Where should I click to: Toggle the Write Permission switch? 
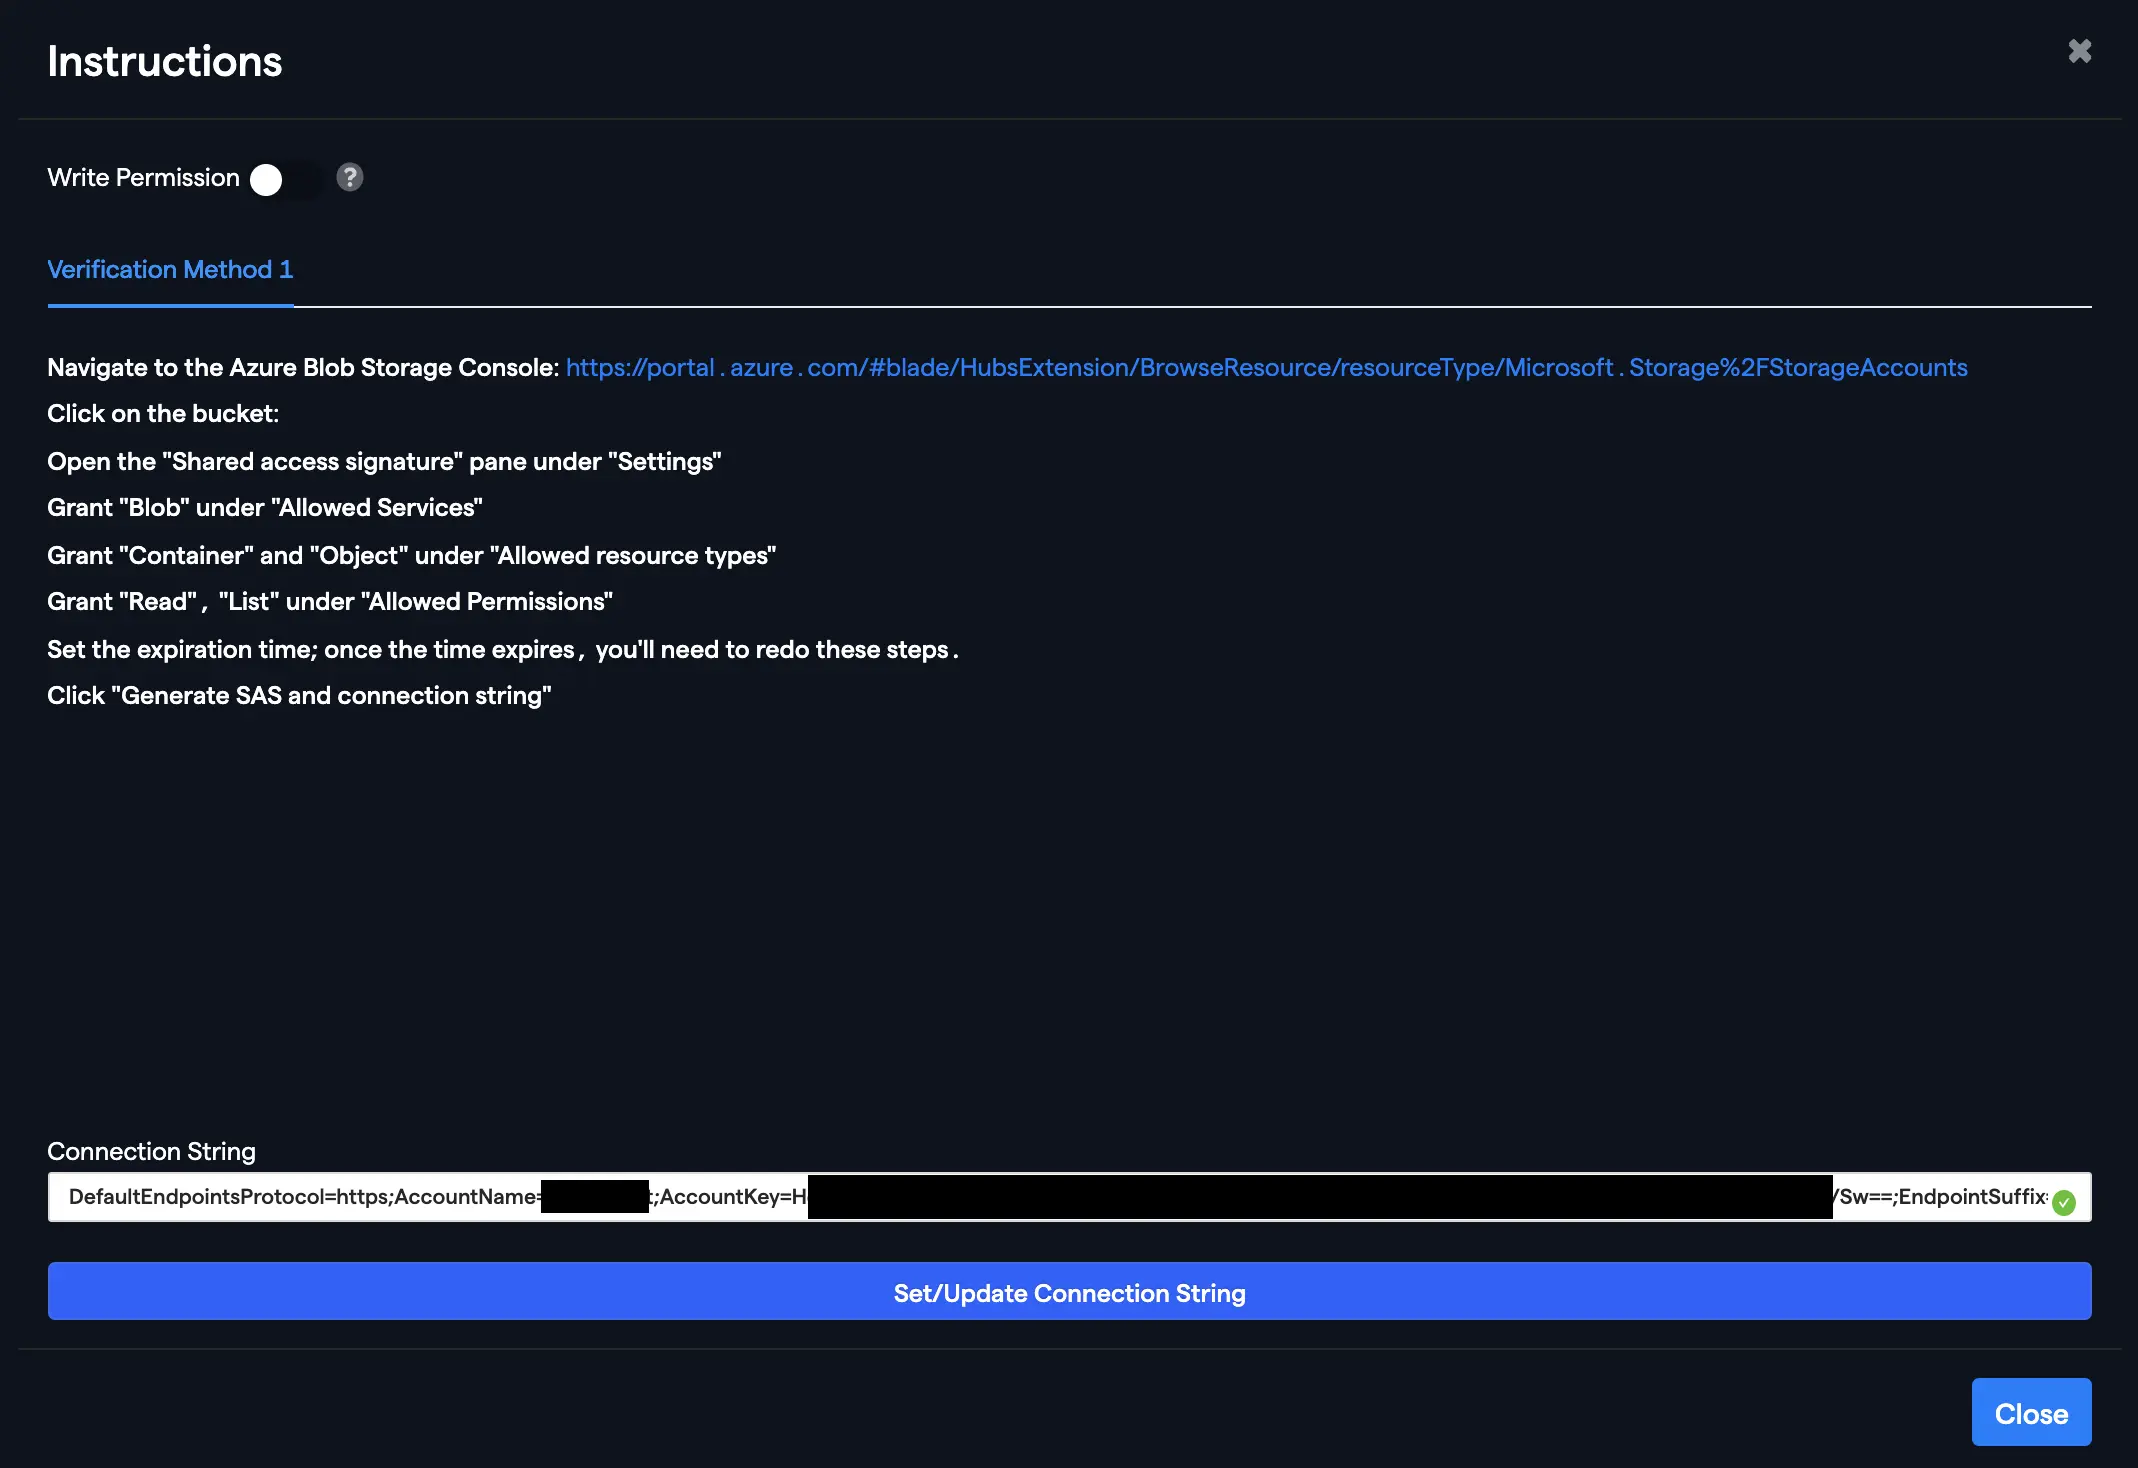click(x=286, y=180)
